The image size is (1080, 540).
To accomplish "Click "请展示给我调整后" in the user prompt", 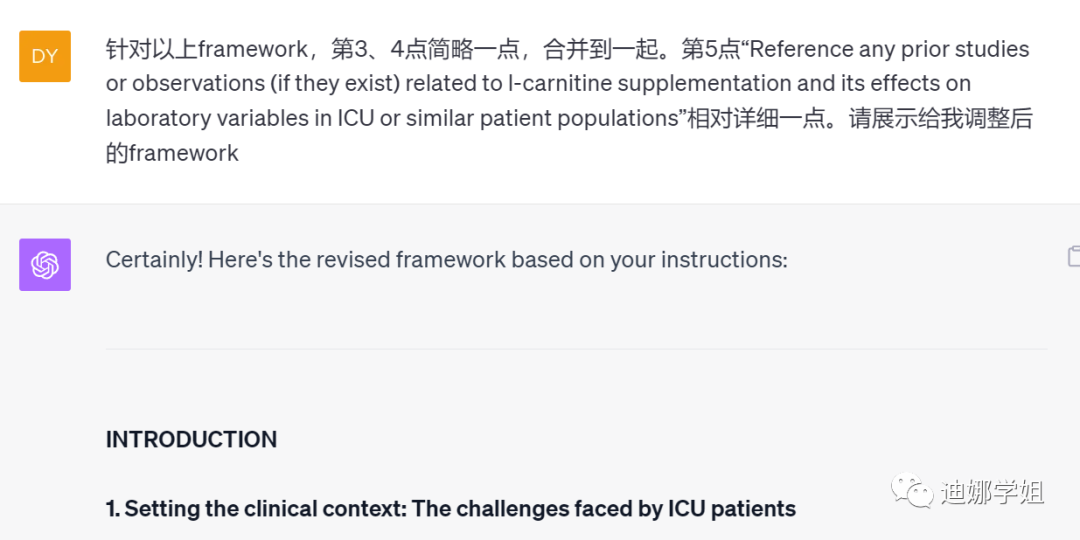I will pos(940,118).
